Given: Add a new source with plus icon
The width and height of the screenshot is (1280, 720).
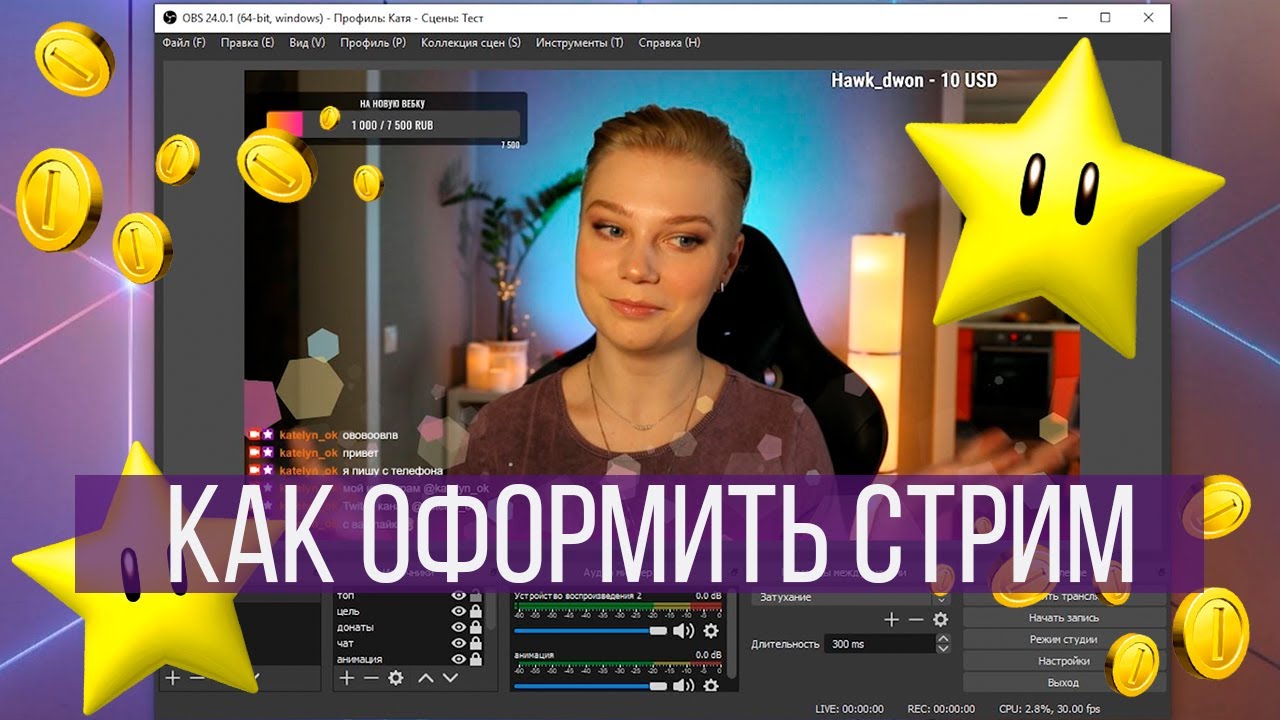Looking at the screenshot, I should point(347,678).
